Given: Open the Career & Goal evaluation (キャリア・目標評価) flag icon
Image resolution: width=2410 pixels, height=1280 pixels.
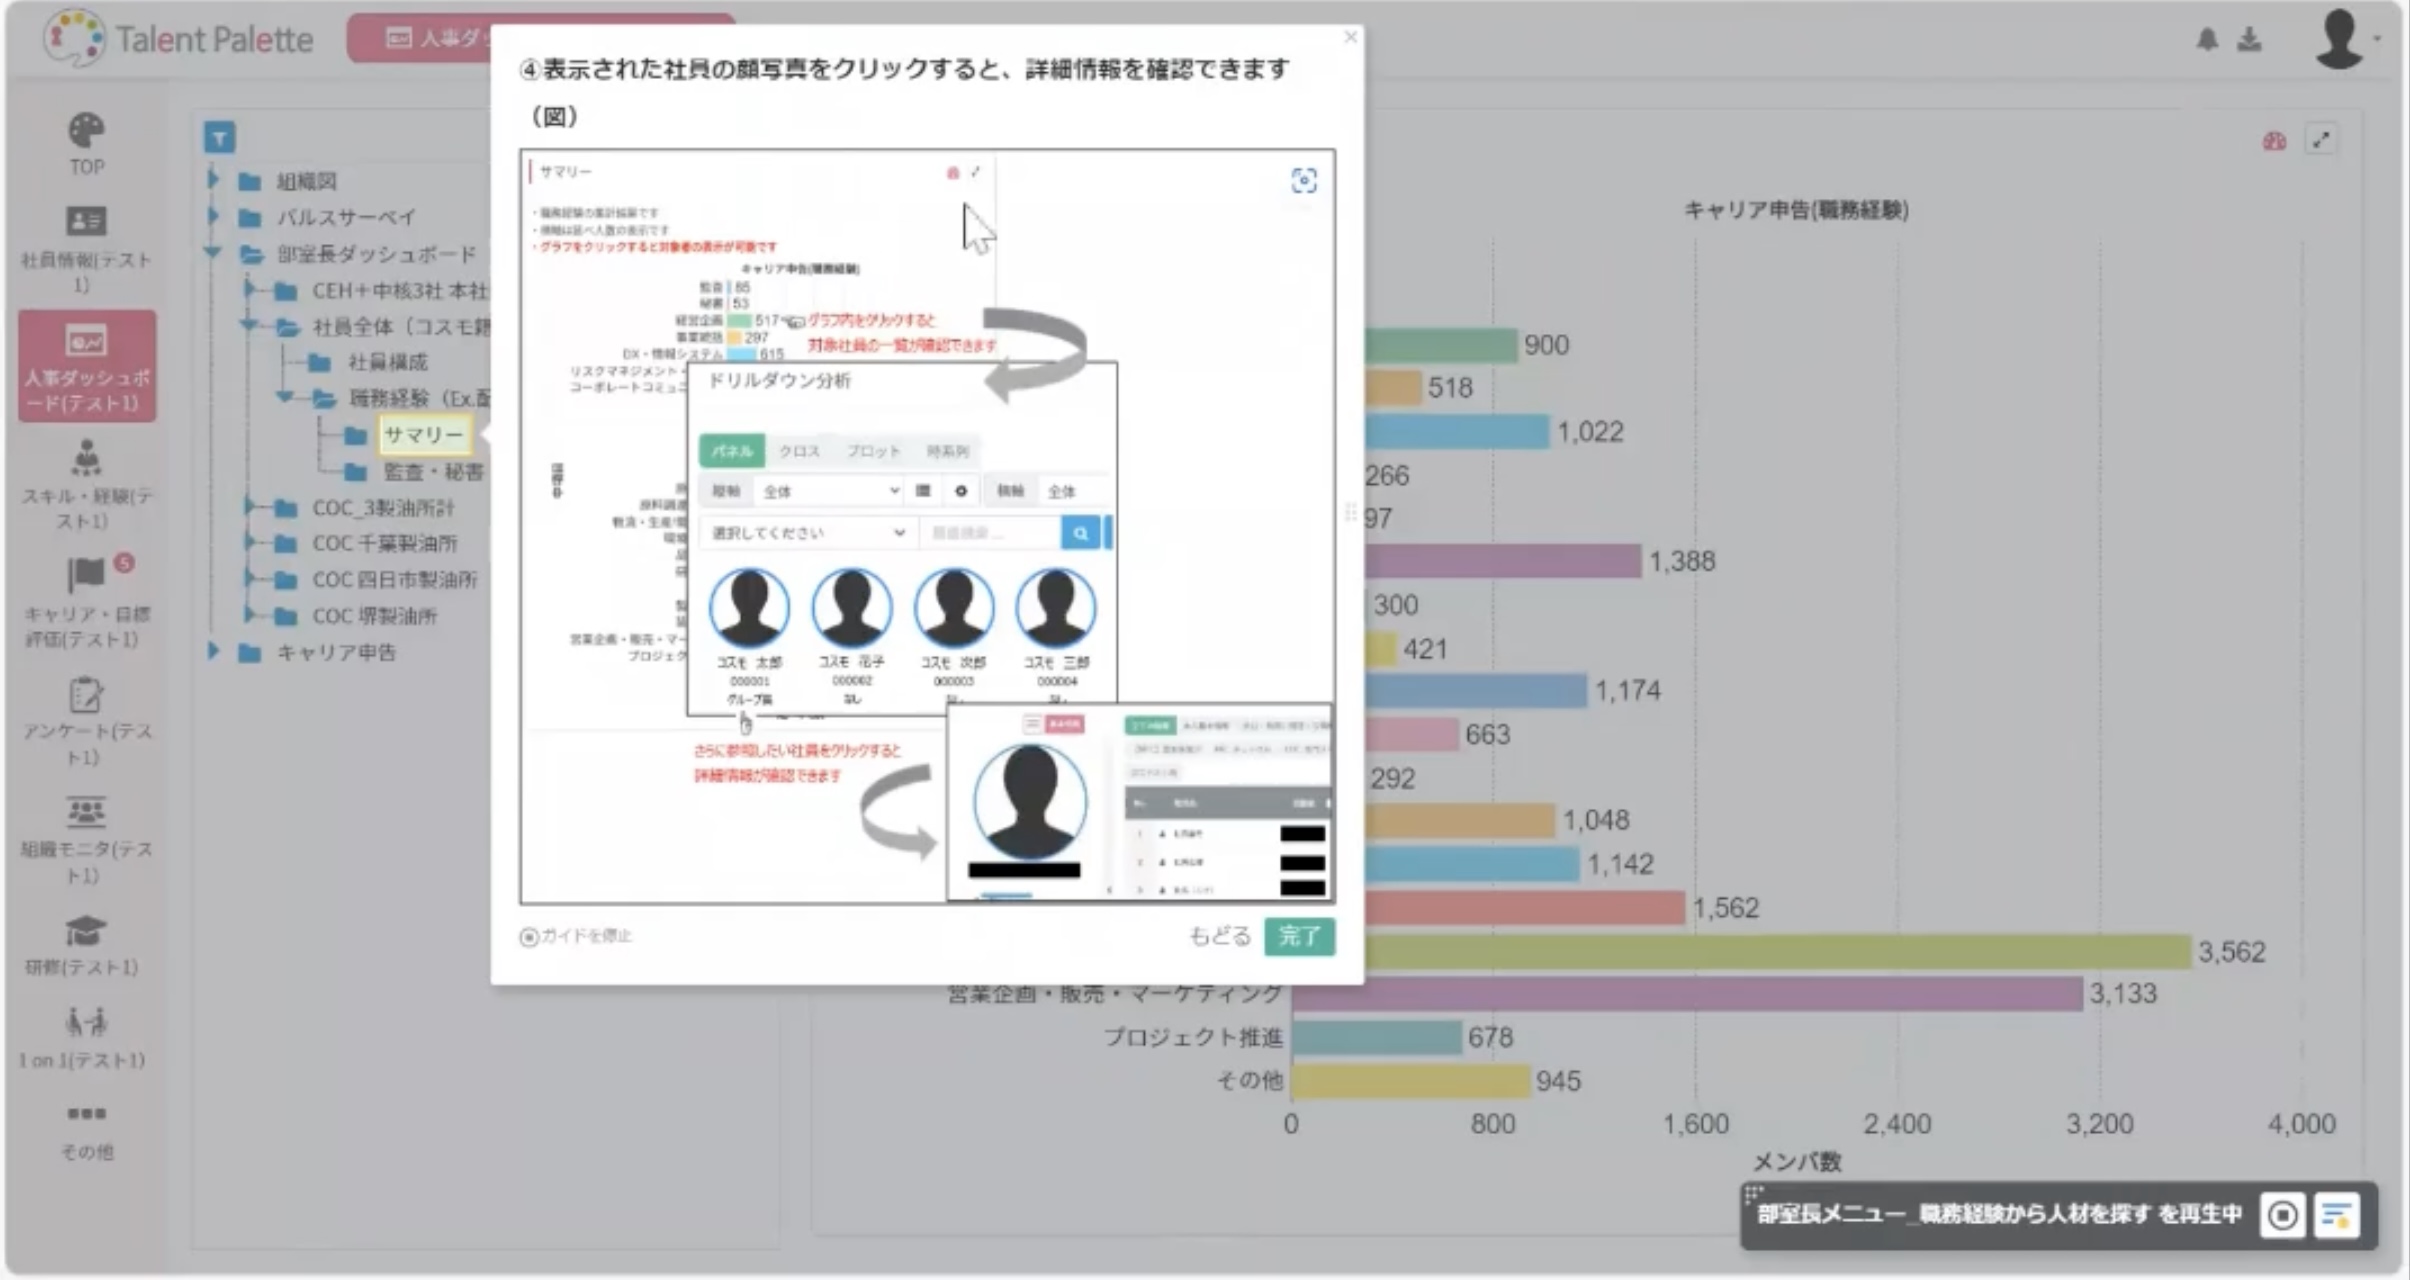Looking at the screenshot, I should [x=86, y=574].
